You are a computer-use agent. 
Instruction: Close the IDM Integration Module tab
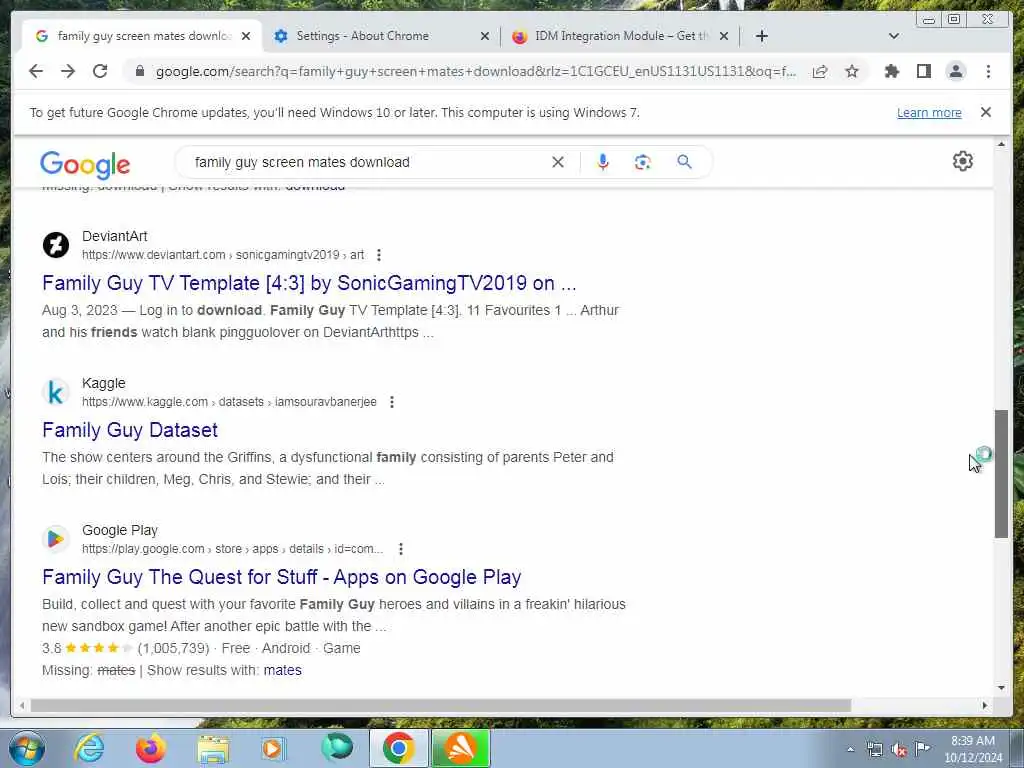tap(724, 36)
